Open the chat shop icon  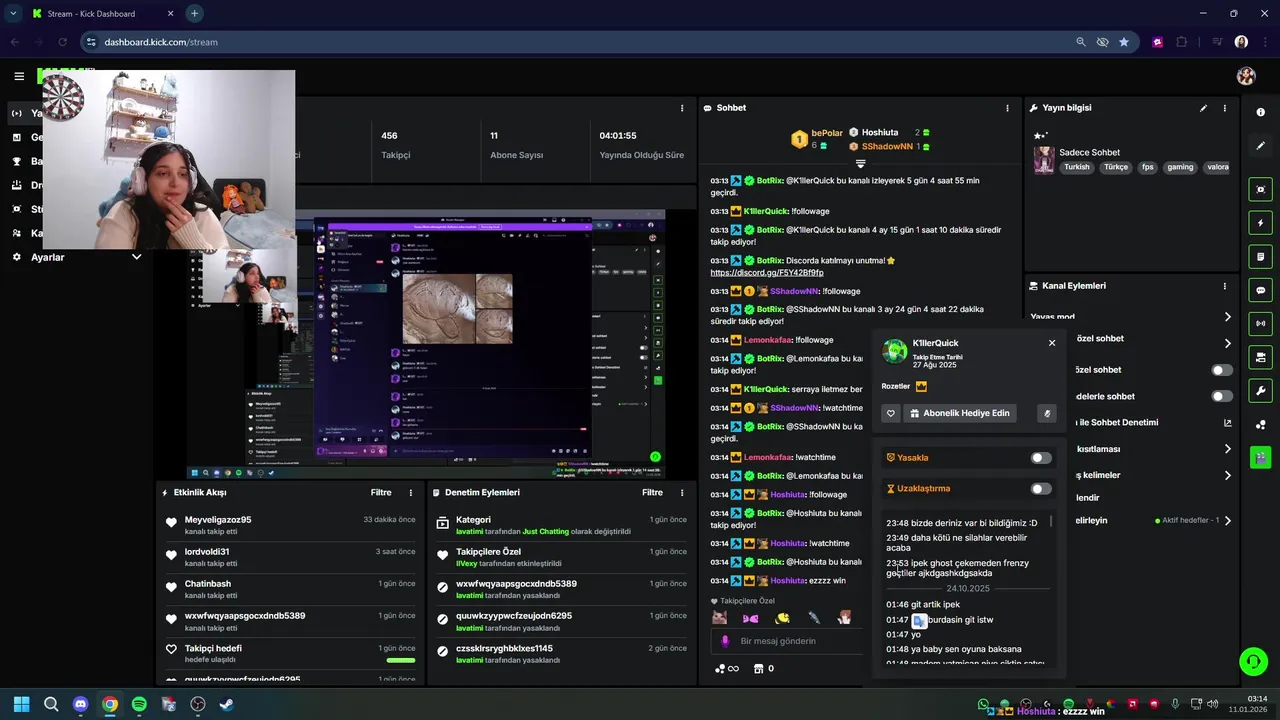tap(758, 668)
